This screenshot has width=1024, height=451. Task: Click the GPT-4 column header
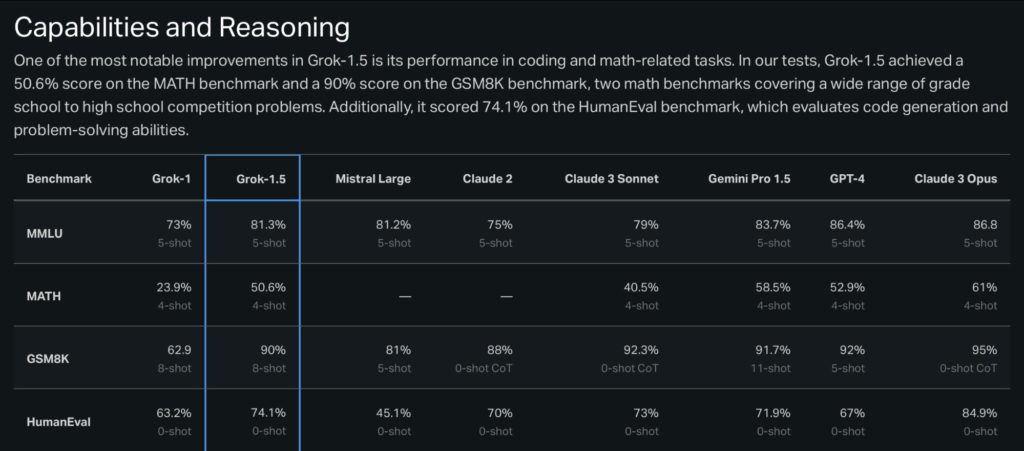(x=847, y=179)
